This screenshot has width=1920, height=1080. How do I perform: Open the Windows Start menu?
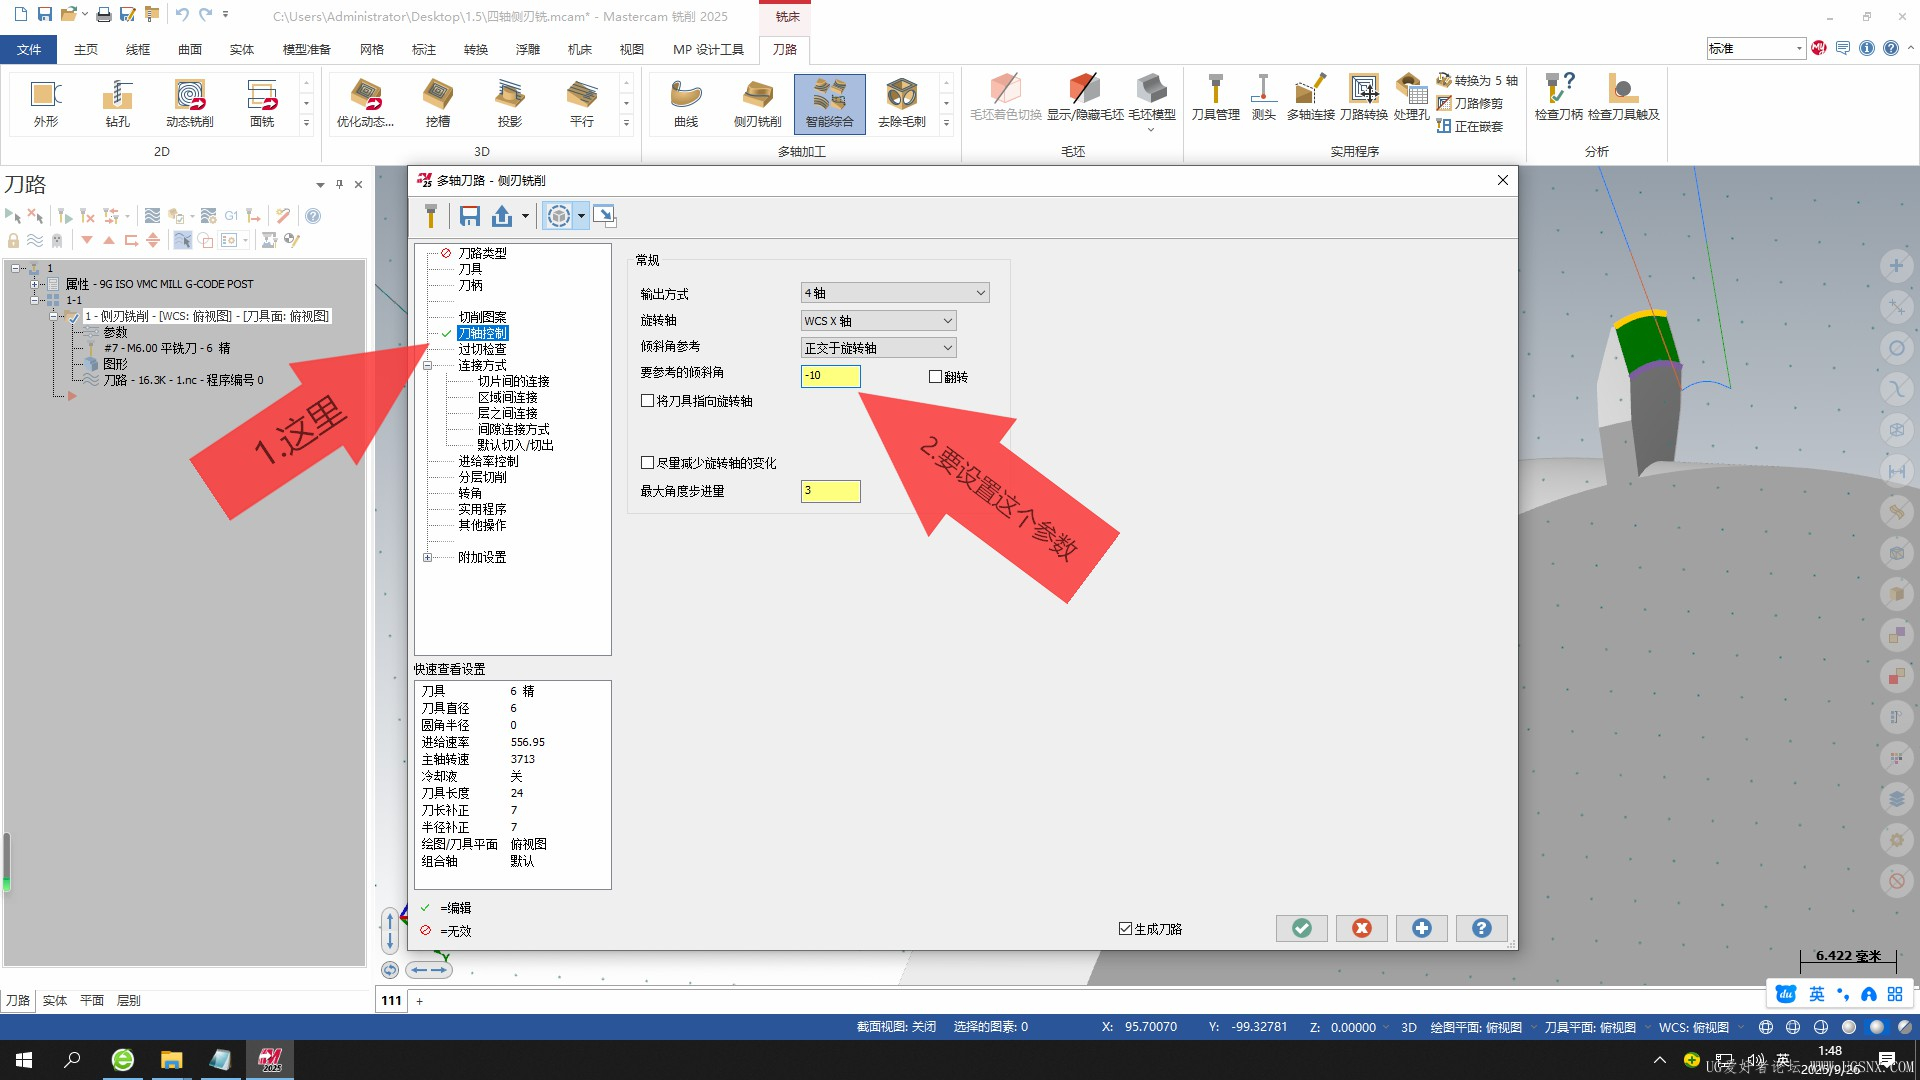[24, 1060]
